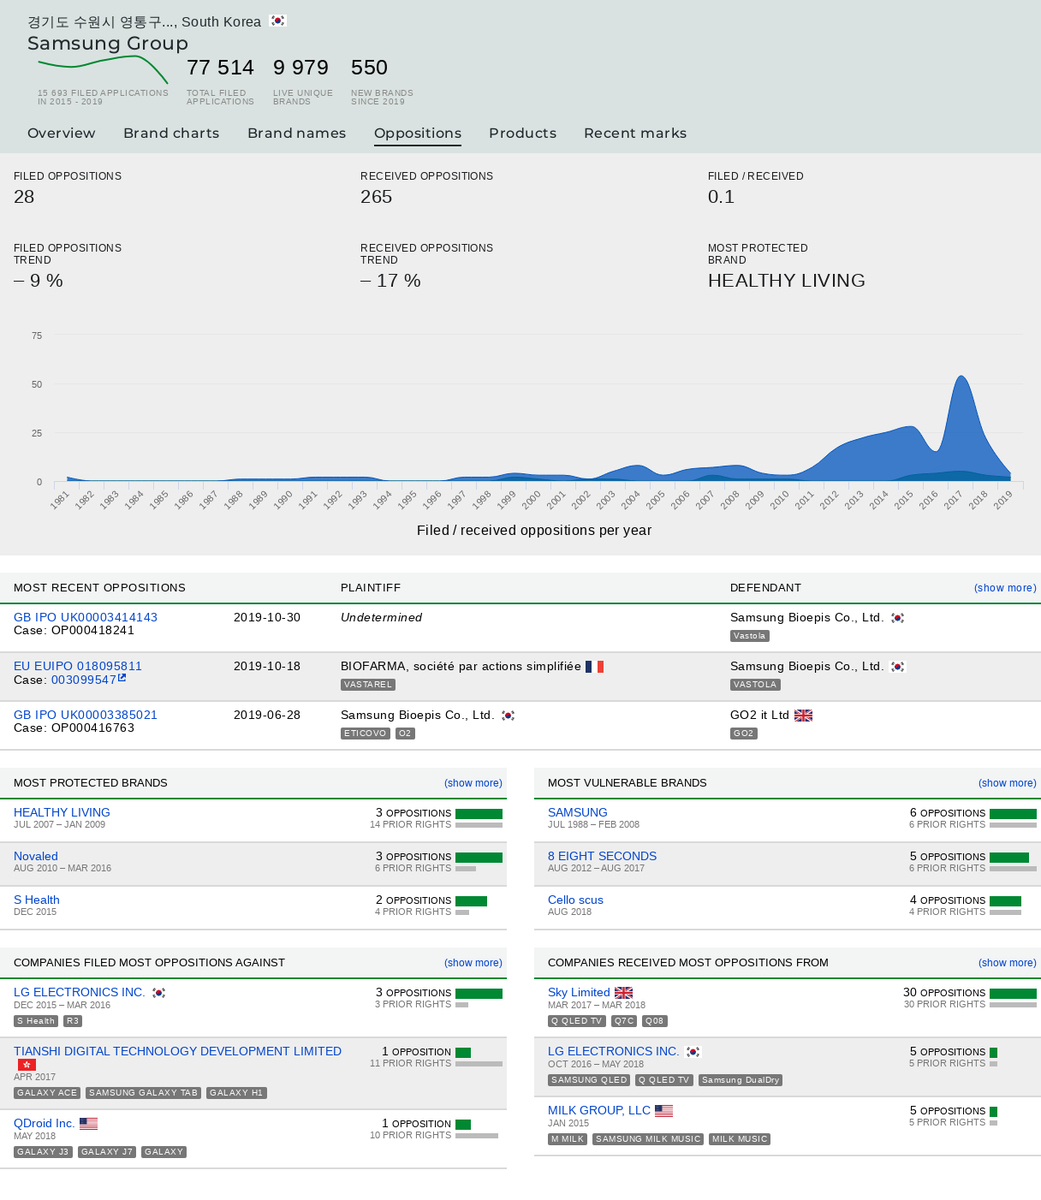Show more companies received most oppositions from
Screen dimensions: 1041x1200
tap(1007, 963)
